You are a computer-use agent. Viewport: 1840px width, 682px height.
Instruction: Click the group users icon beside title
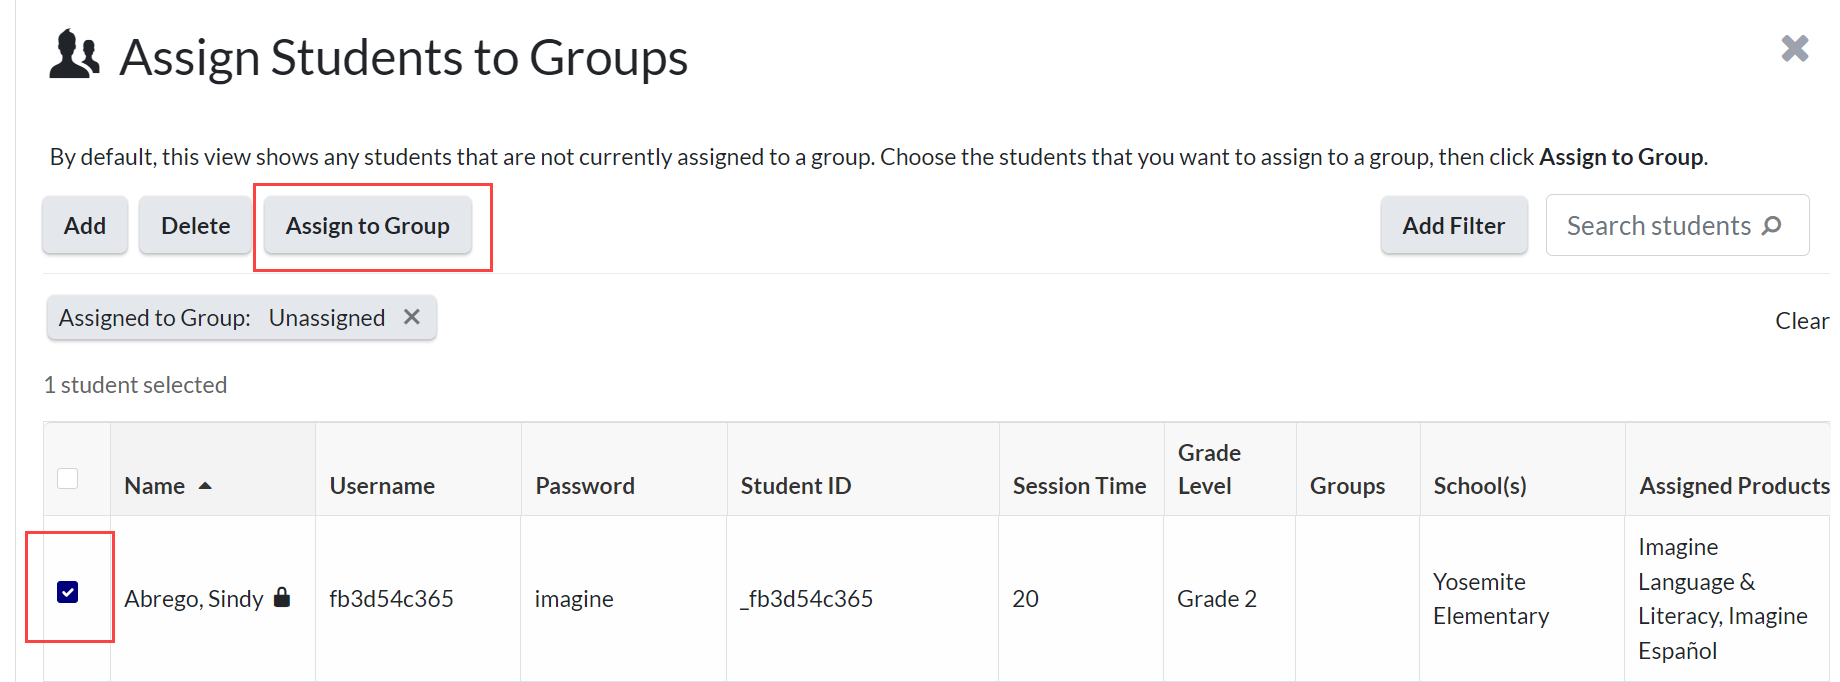coord(74,55)
